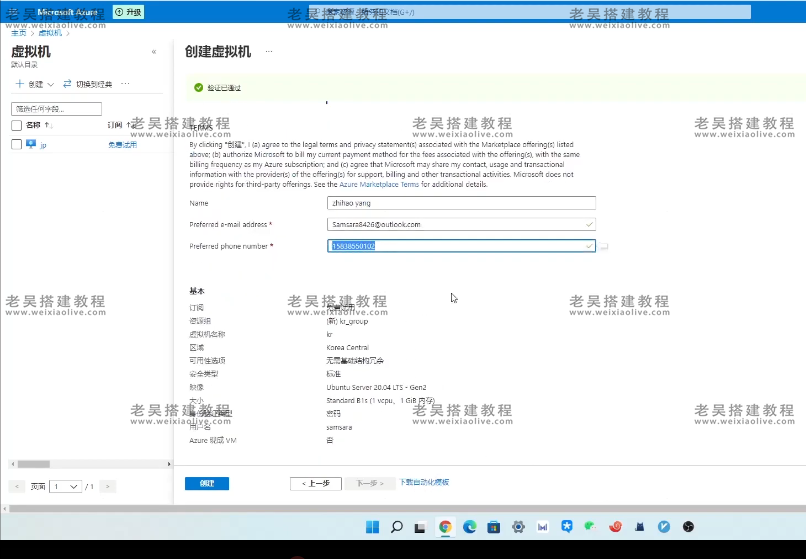This screenshot has width=806, height=559.
Task: Open Microsoft Edge from taskbar
Action: point(469,527)
